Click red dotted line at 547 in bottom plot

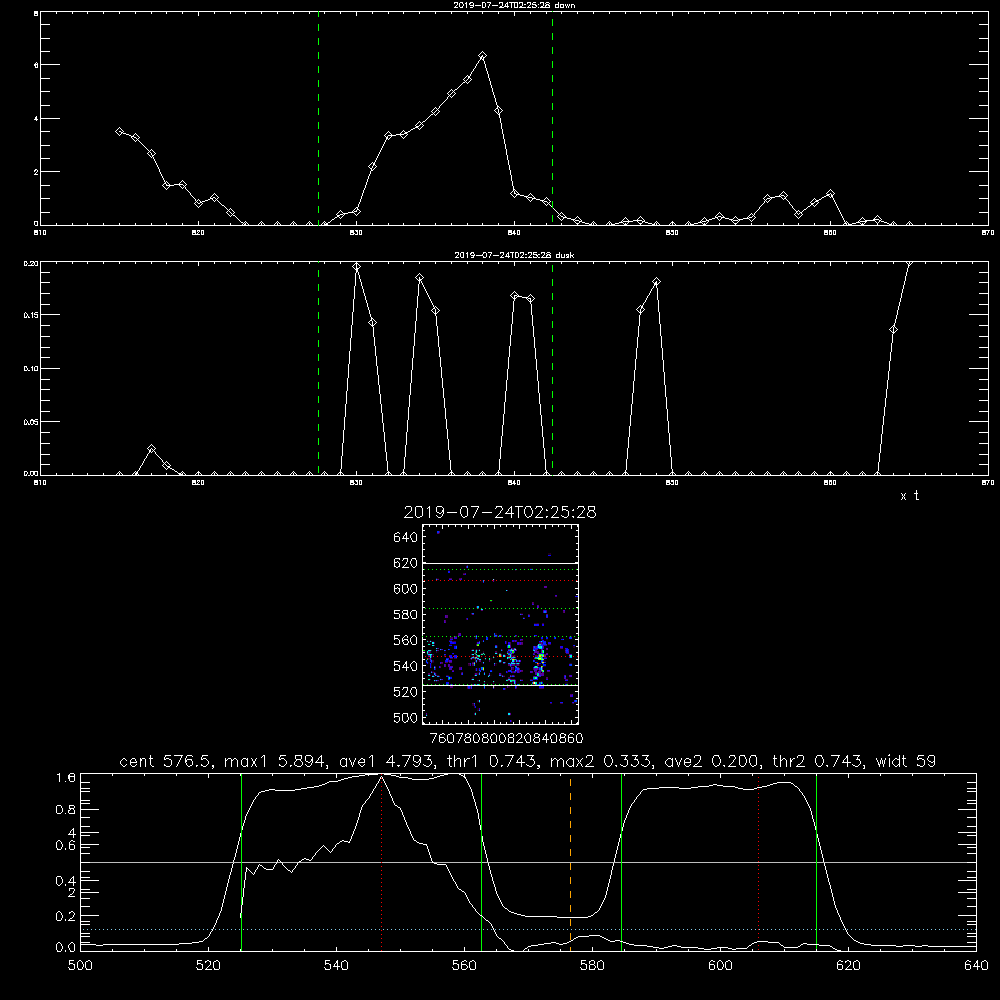pyautogui.click(x=381, y=862)
